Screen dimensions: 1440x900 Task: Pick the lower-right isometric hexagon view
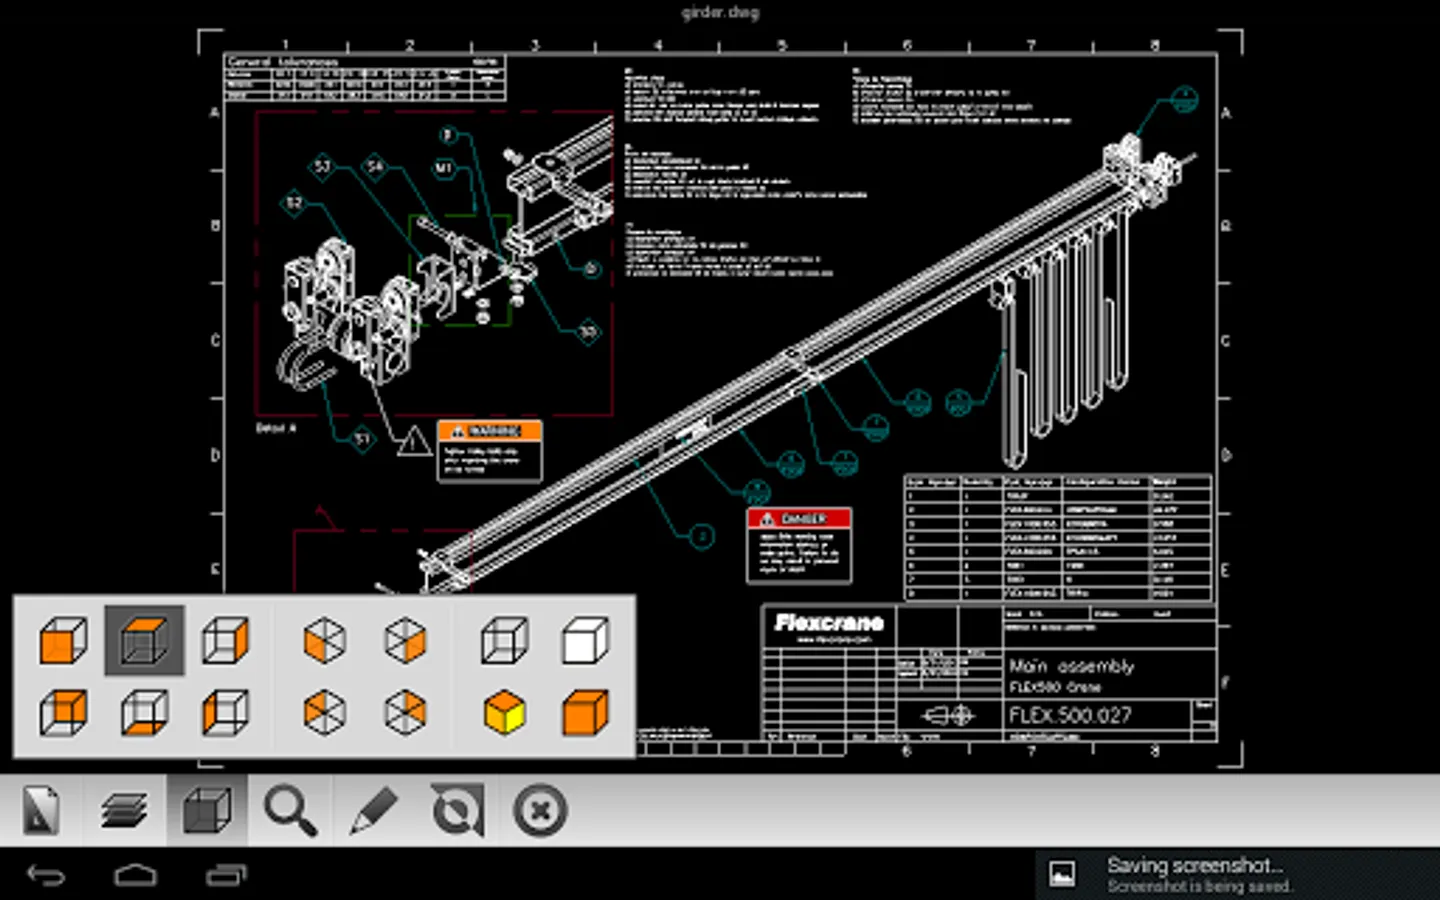pyautogui.click(x=405, y=713)
